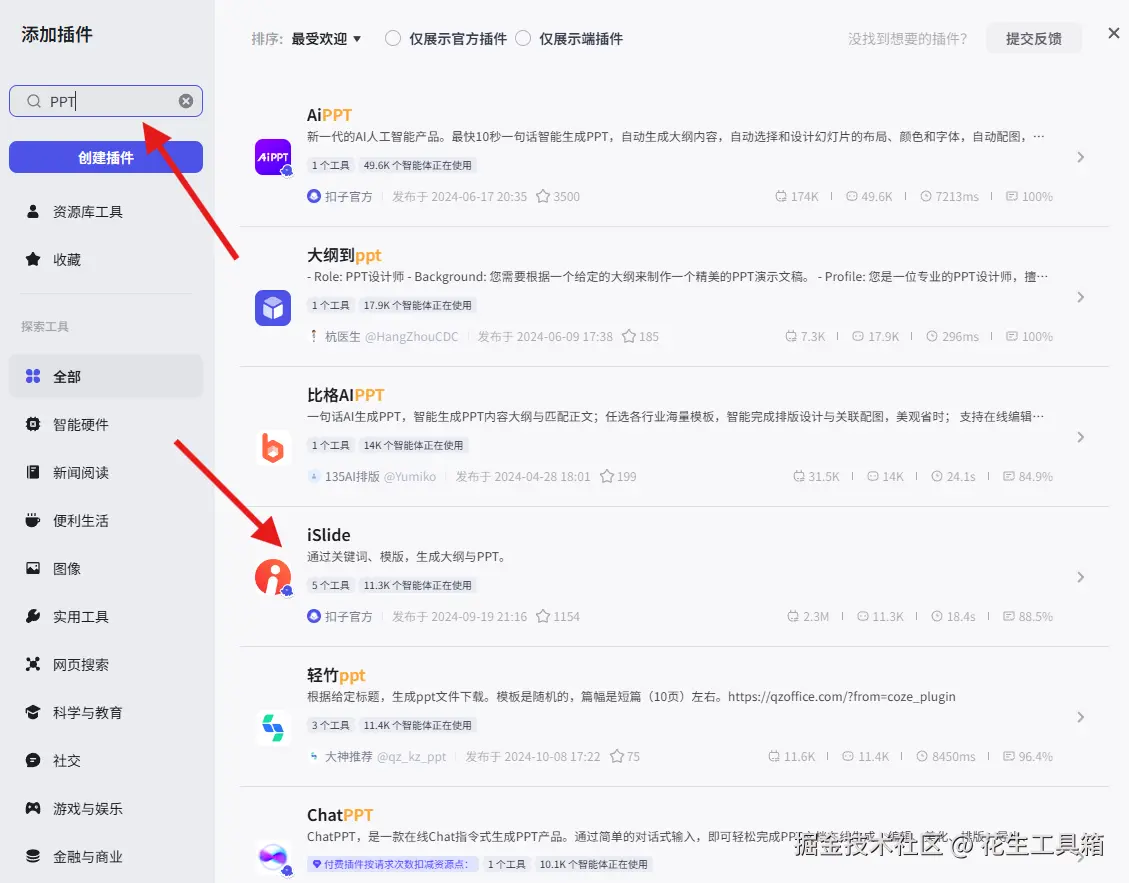Open the @qz_kz_ppt author link
The image size is (1129, 883).
click(x=412, y=756)
